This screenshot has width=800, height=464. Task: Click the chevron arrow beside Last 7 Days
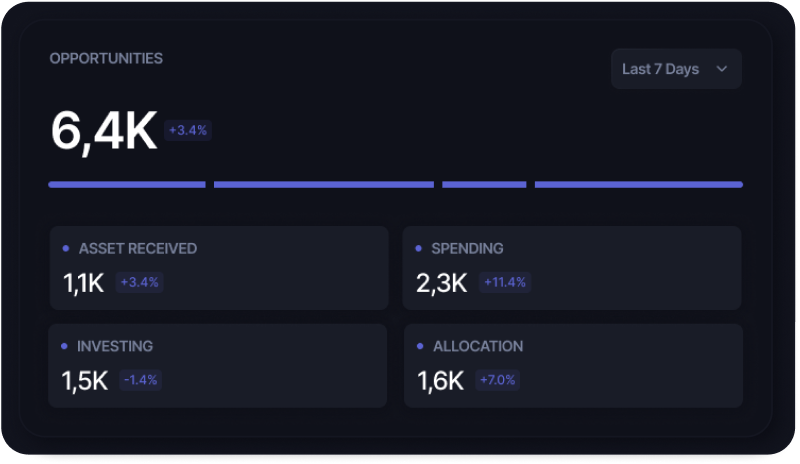tap(721, 69)
